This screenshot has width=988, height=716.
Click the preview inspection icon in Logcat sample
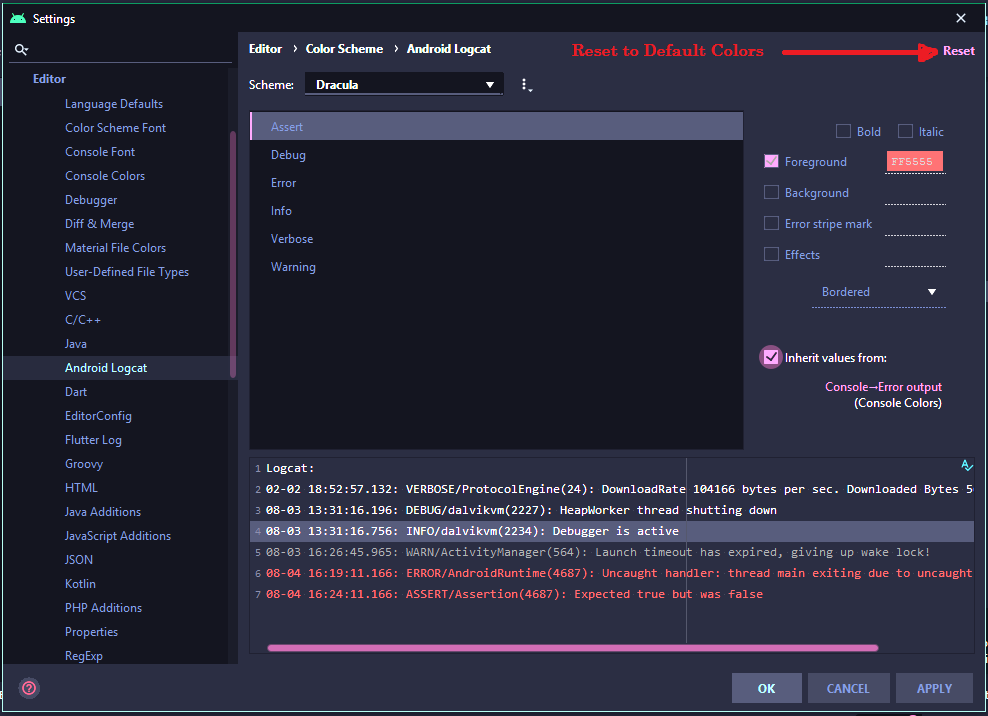pos(966,466)
